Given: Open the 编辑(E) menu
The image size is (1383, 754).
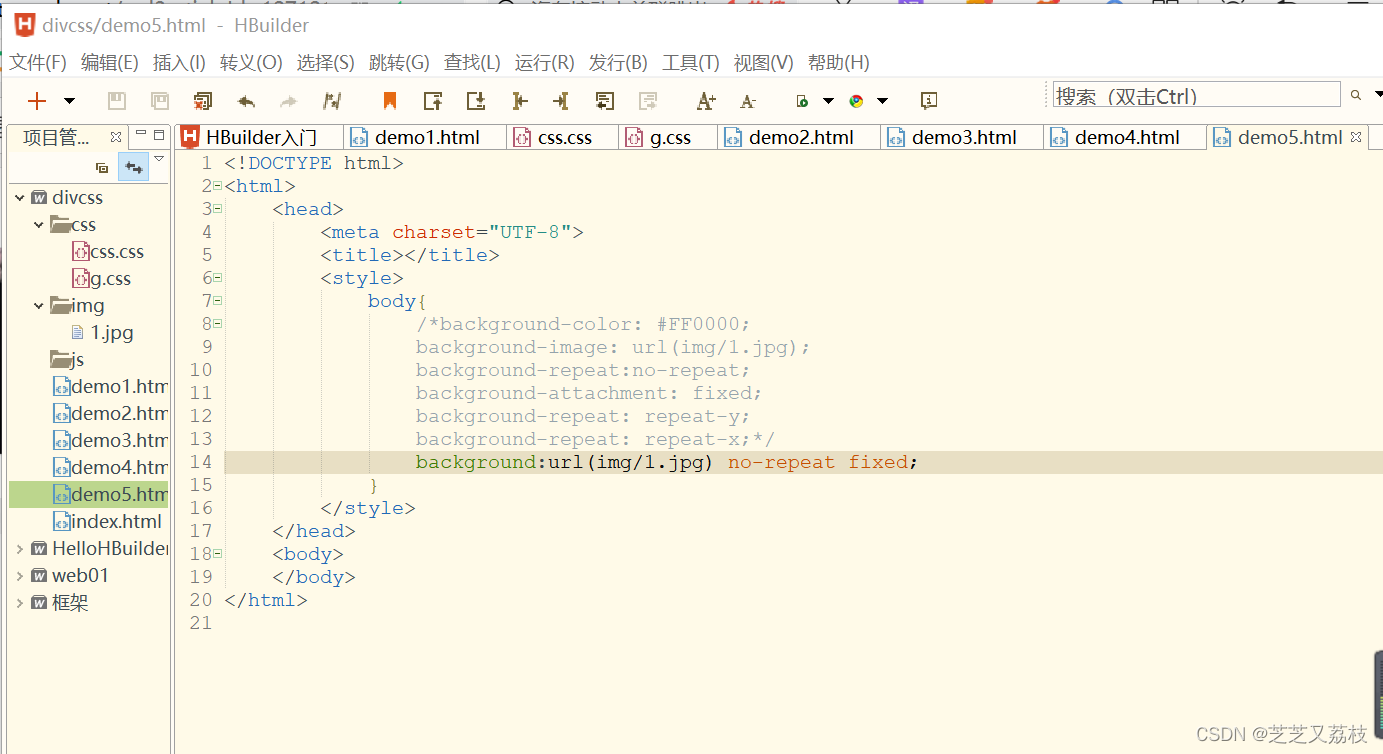Looking at the screenshot, I should click(110, 62).
